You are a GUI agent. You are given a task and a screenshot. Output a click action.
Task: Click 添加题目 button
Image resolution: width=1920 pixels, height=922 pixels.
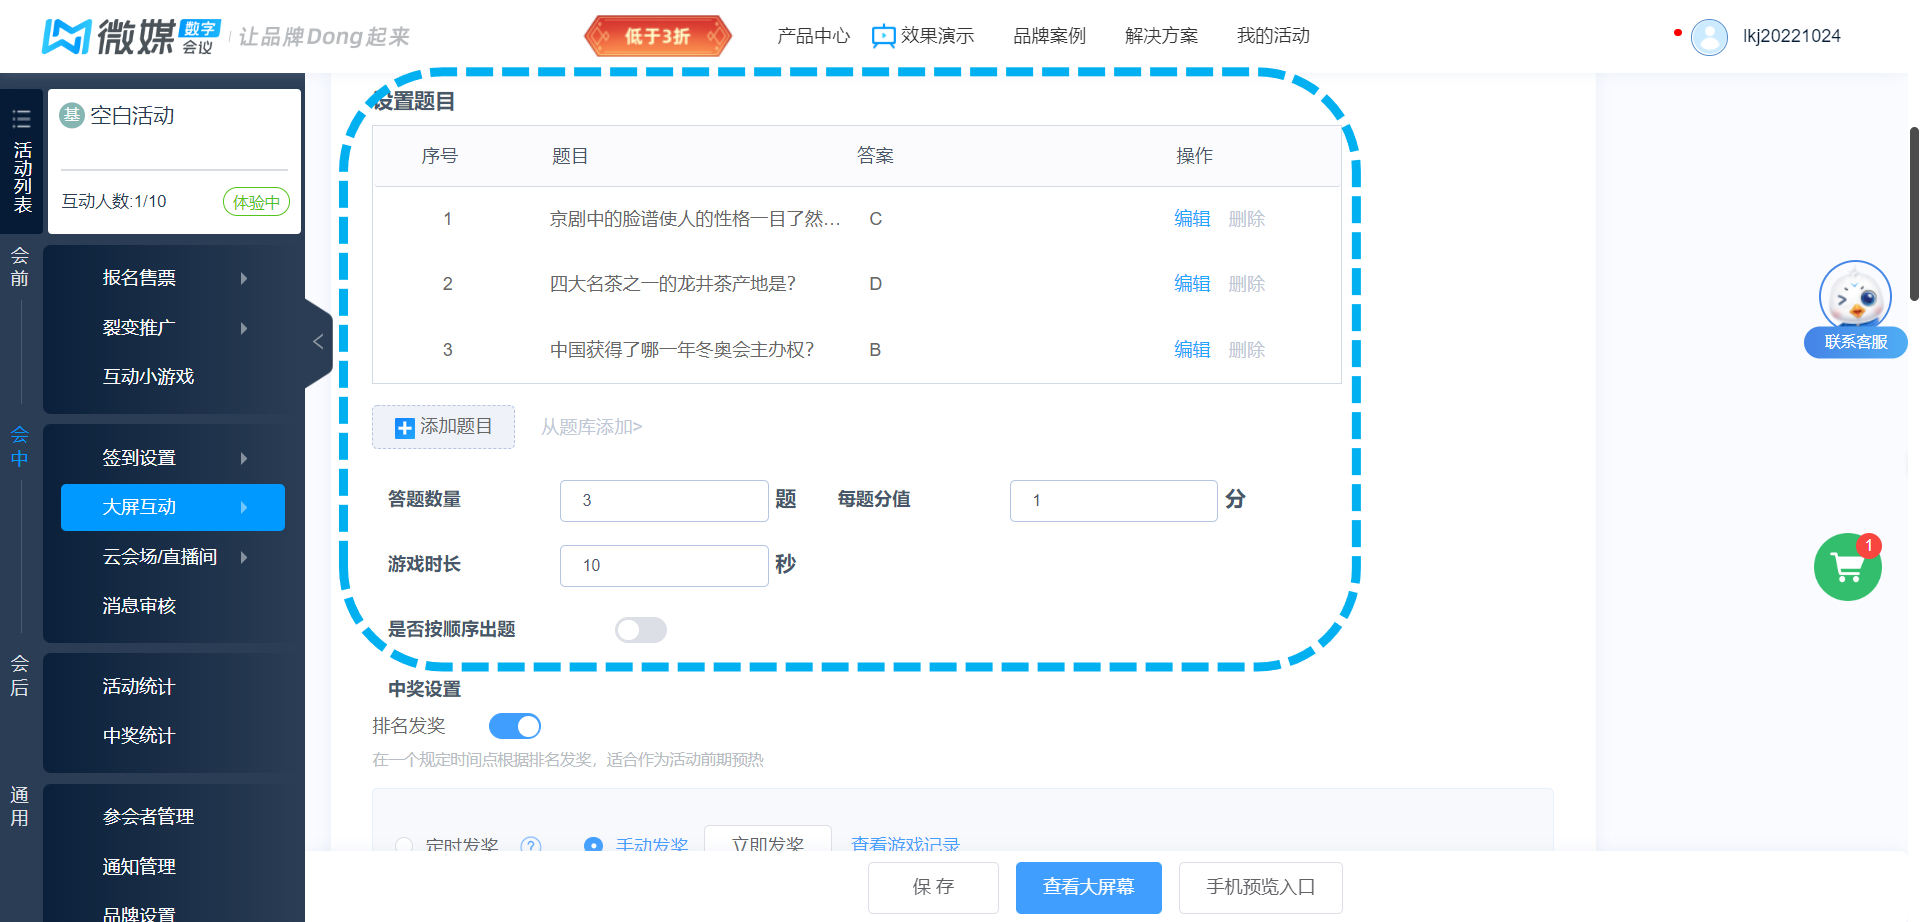click(443, 427)
